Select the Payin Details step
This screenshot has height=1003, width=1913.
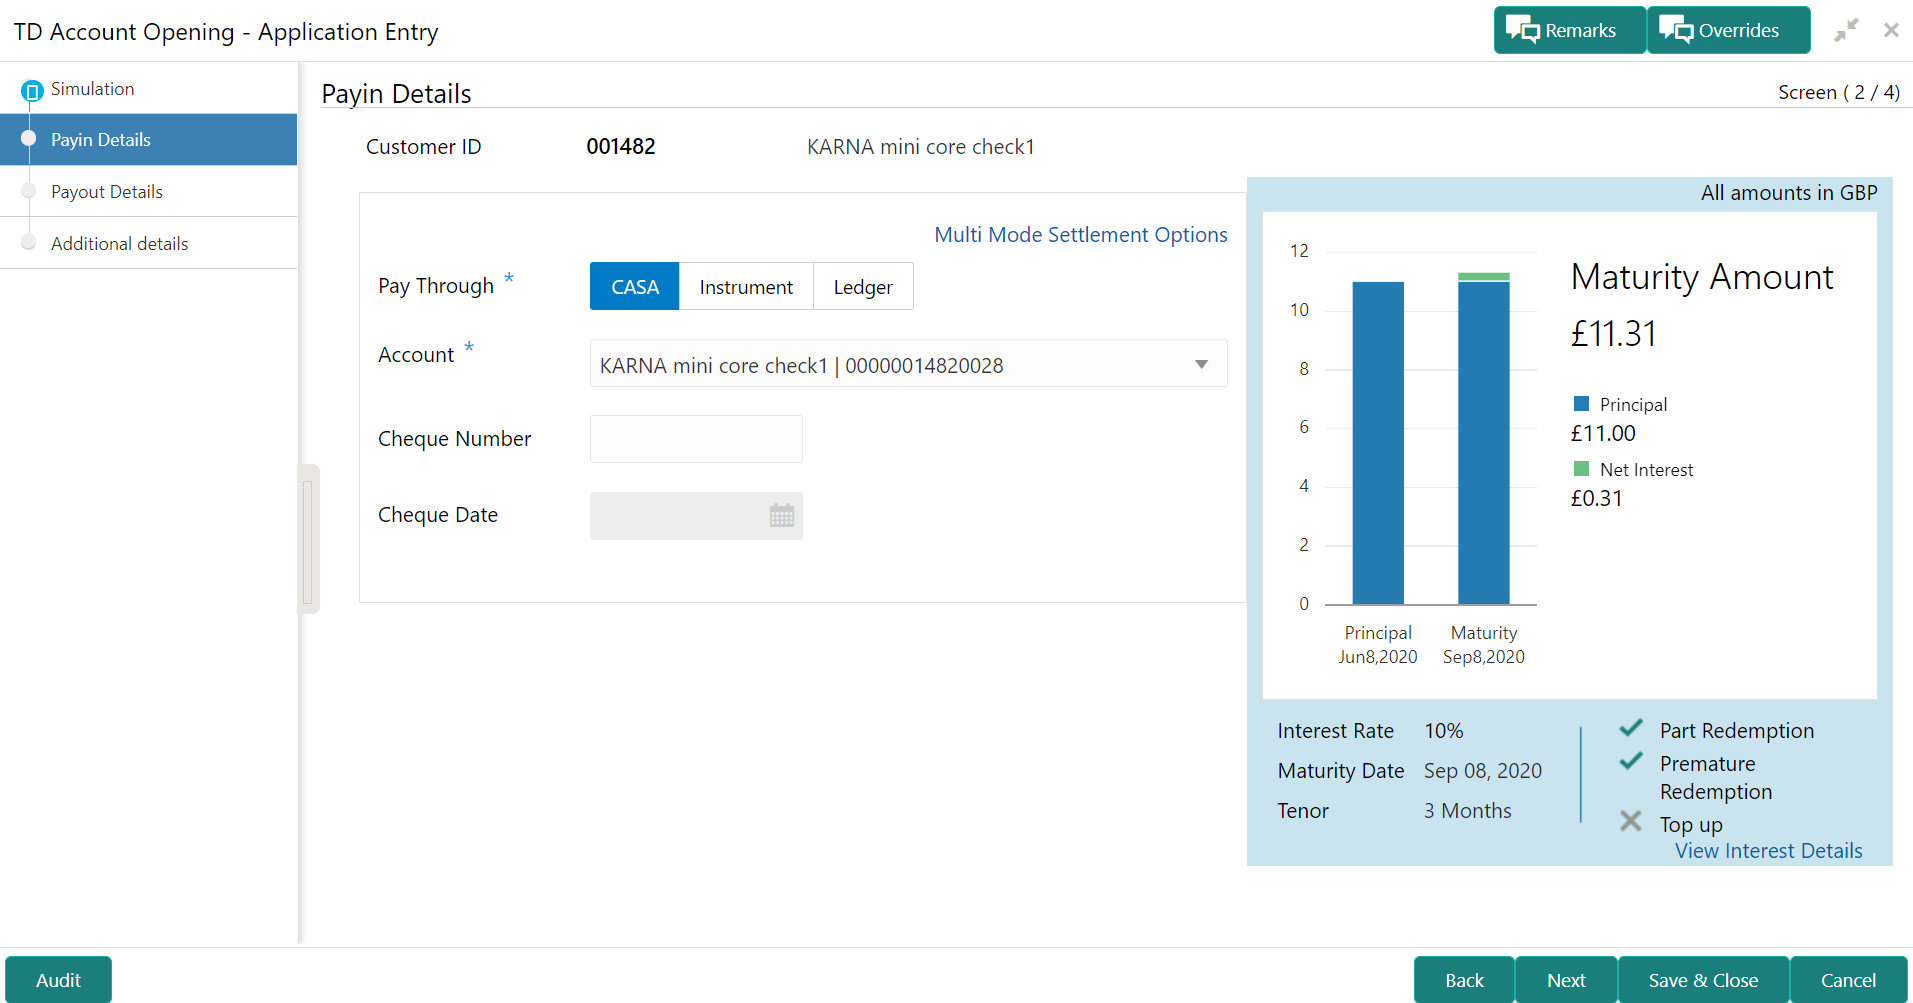point(148,140)
